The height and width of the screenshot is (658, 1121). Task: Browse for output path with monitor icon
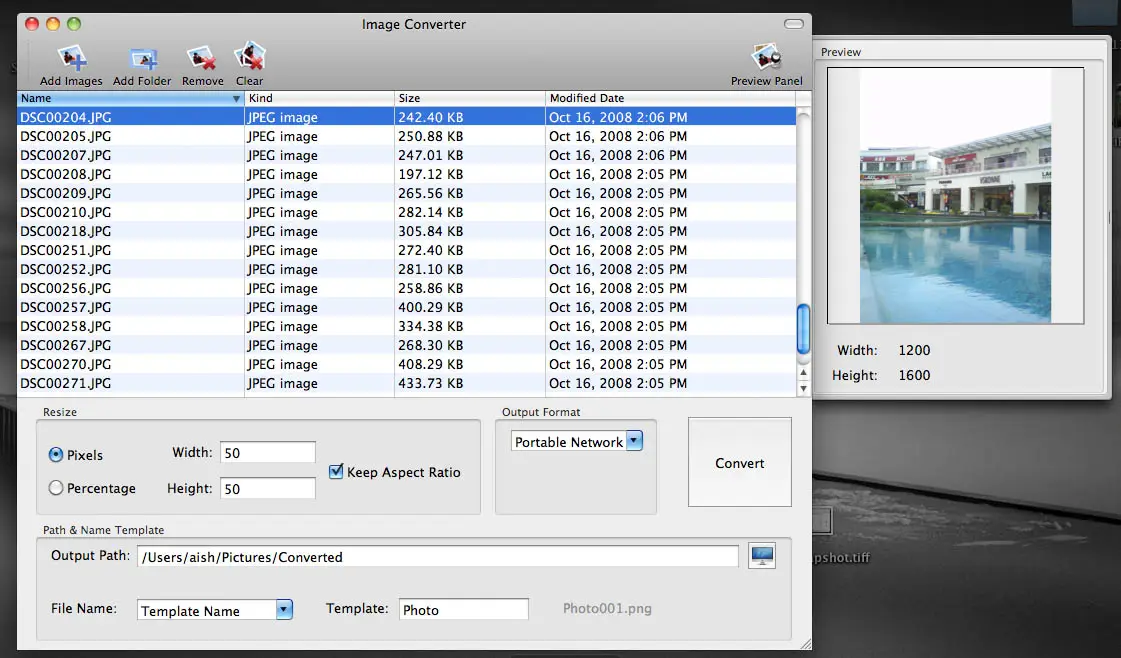(762, 556)
